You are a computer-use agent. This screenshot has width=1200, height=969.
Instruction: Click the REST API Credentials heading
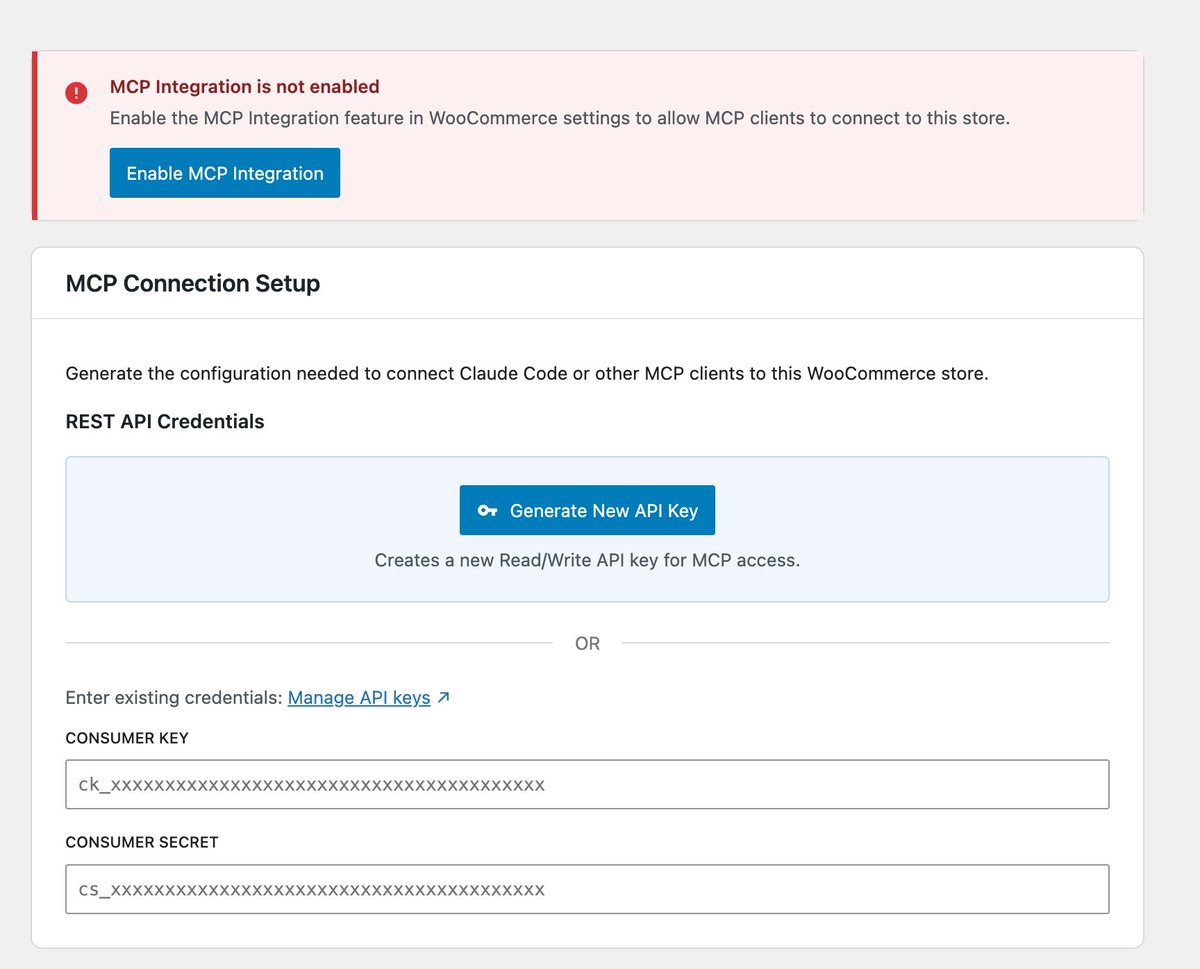pyautogui.click(x=165, y=421)
